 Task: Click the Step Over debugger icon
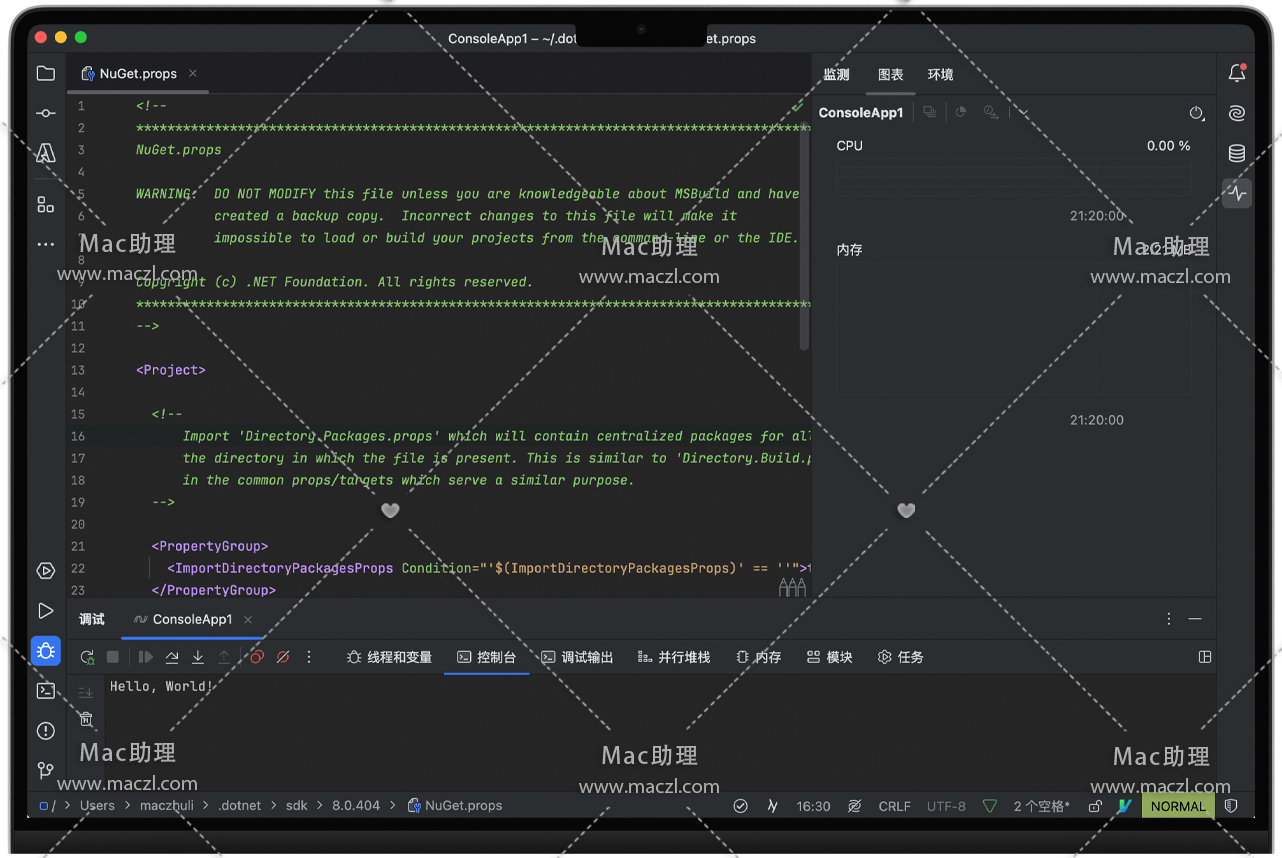coord(172,657)
